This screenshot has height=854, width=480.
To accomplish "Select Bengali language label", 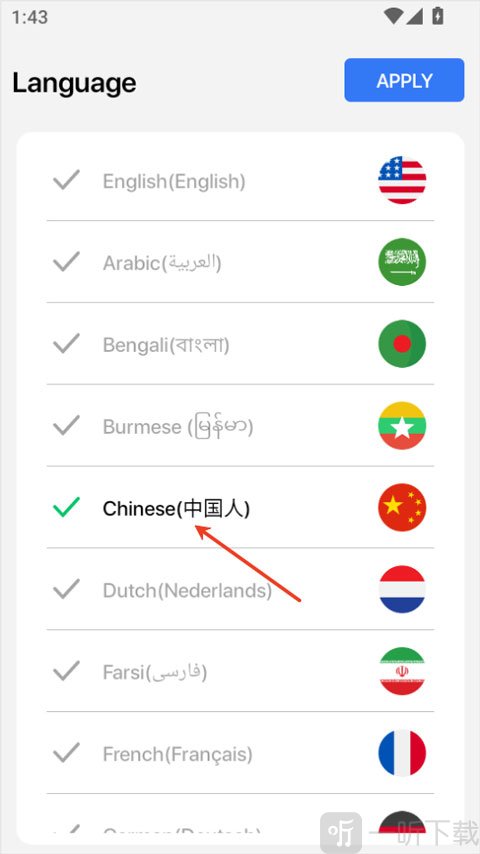I will (x=166, y=345).
